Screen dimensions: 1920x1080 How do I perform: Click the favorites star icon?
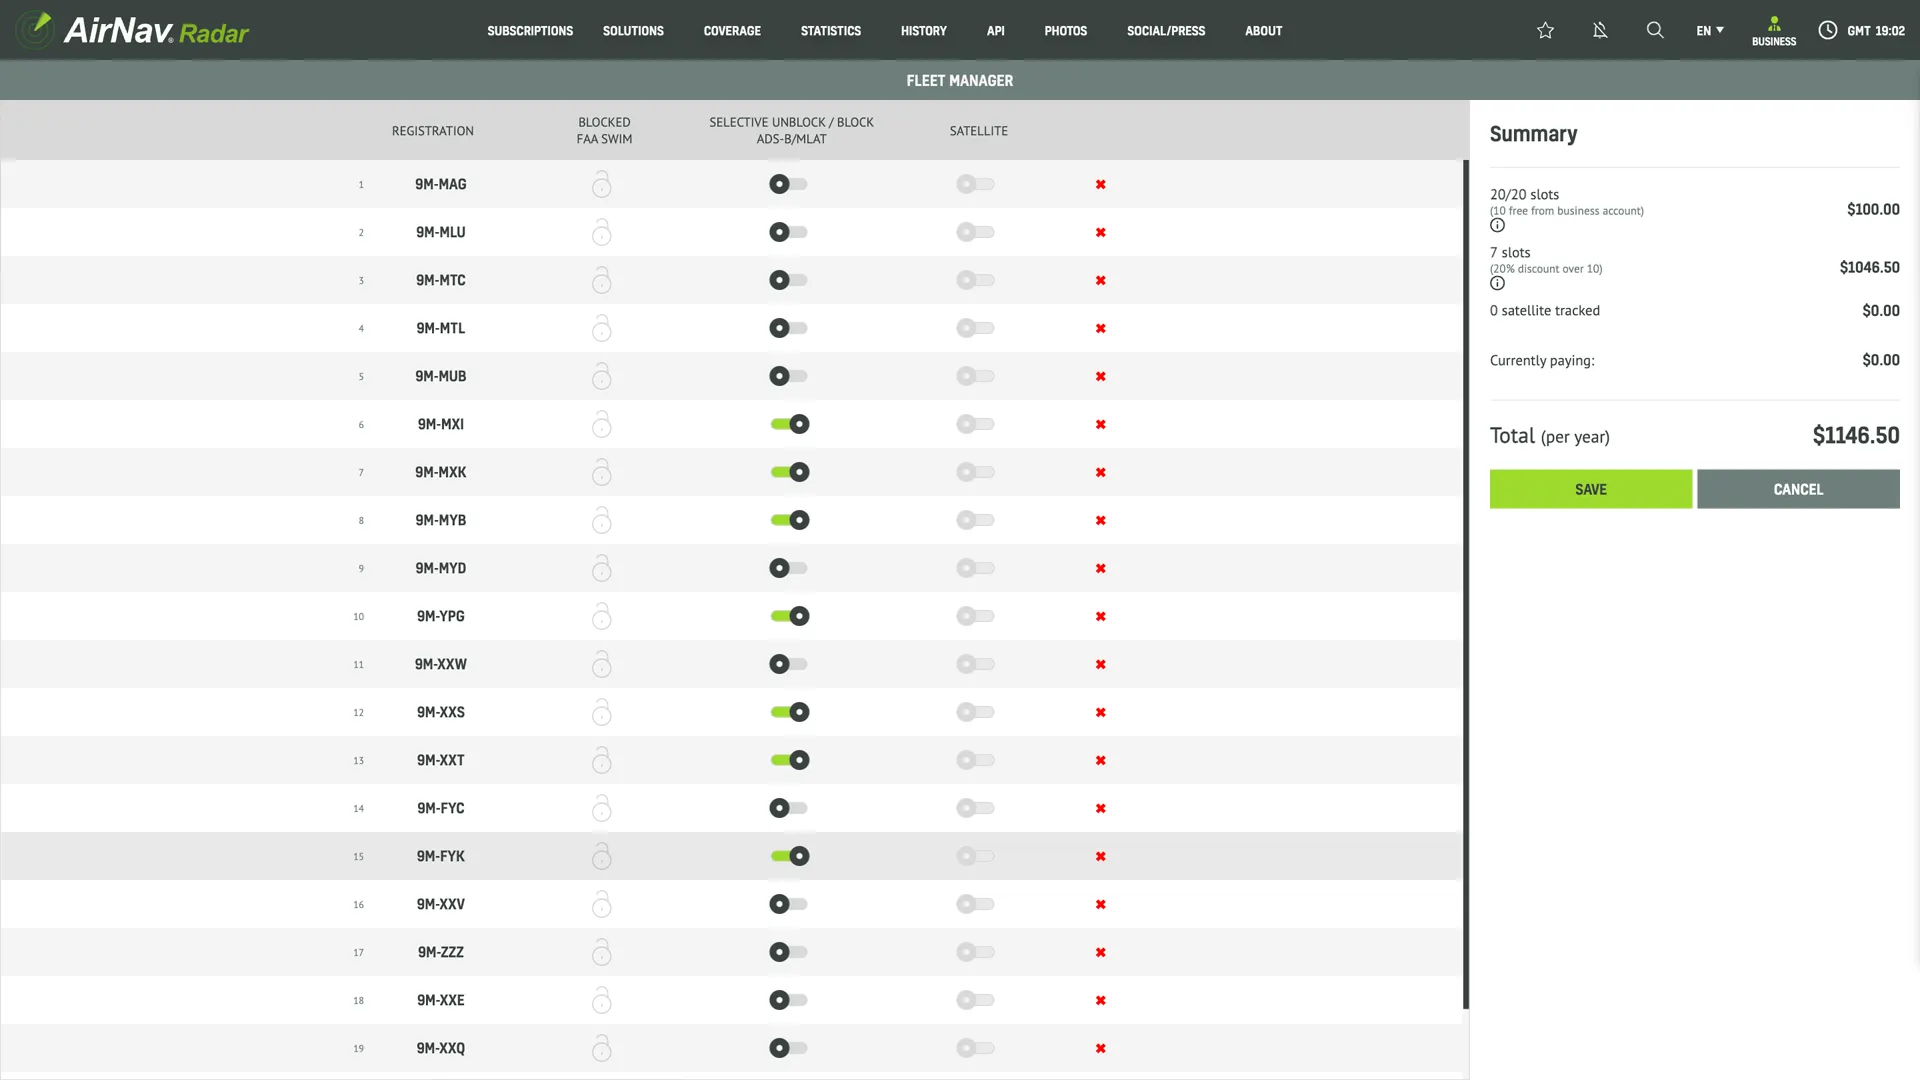1545,30
